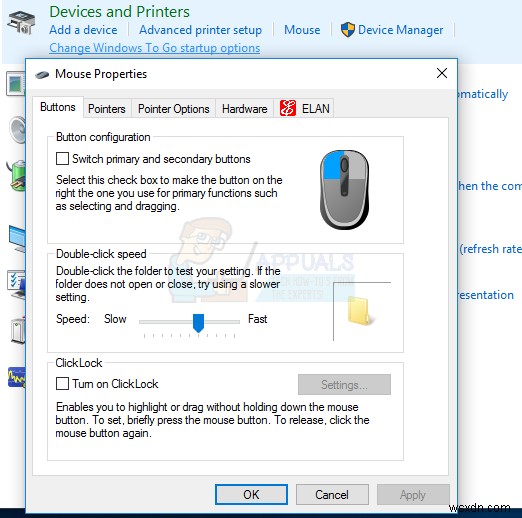Open Advanced printer setup link
522x518 pixels.
[200, 30]
